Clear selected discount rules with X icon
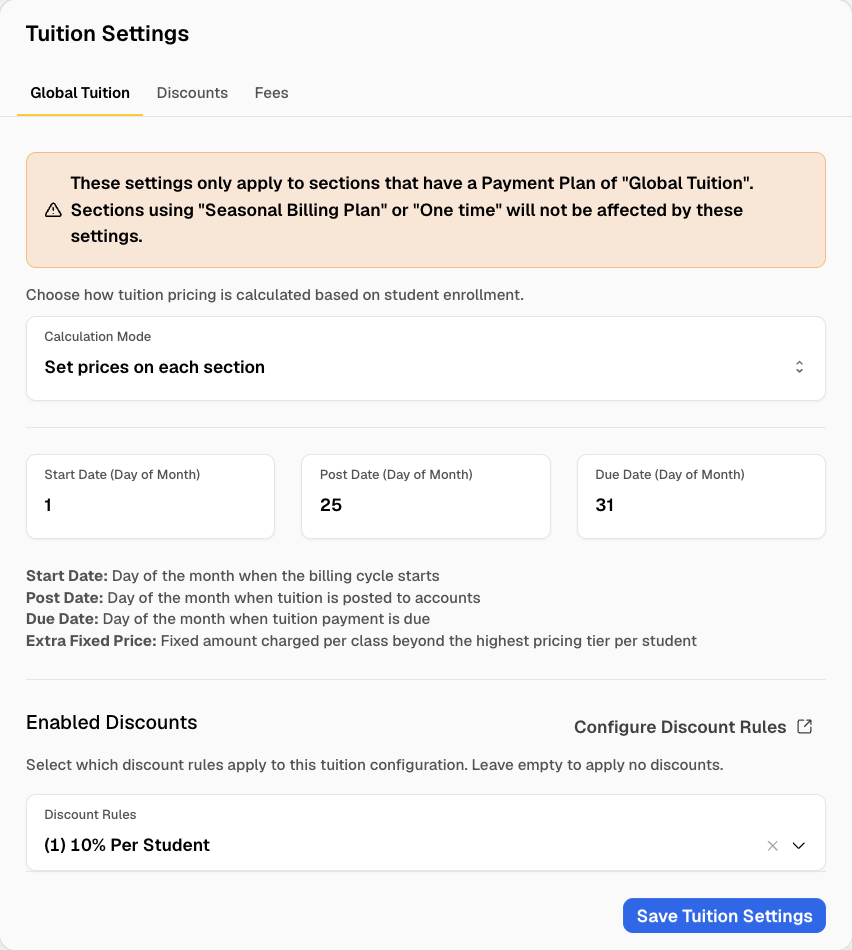The height and width of the screenshot is (950, 852). tap(772, 846)
